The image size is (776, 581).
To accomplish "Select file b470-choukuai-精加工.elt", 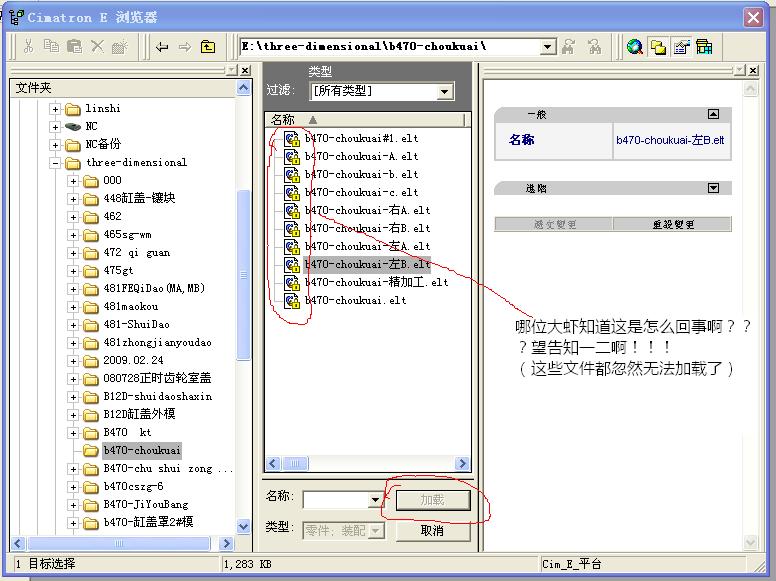I will tap(376, 282).
